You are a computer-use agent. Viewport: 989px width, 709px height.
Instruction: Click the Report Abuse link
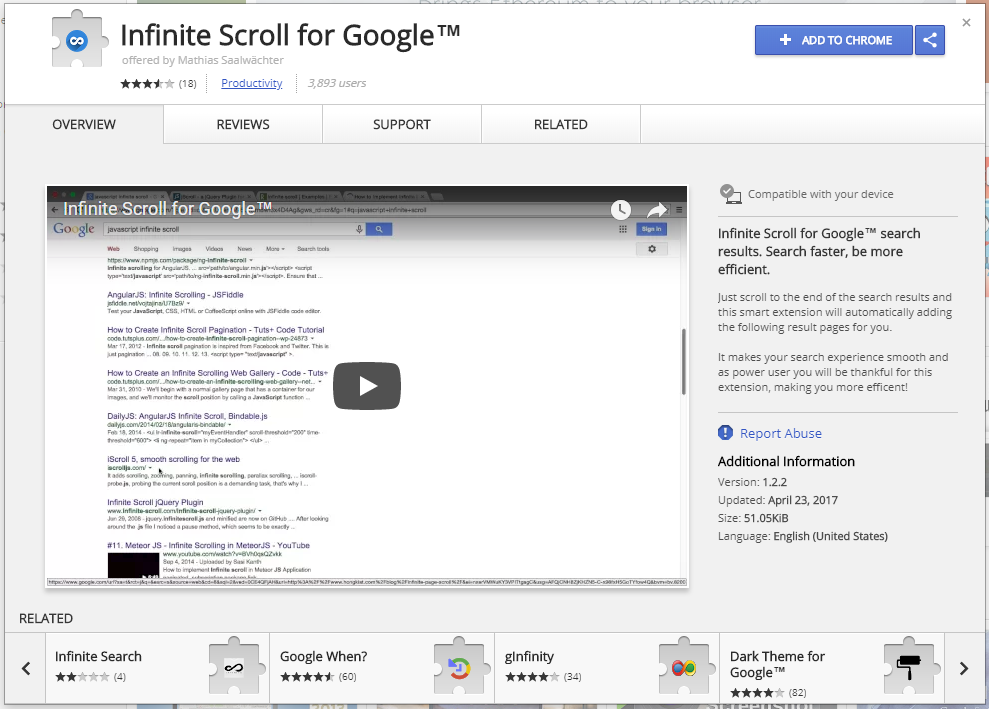click(779, 433)
